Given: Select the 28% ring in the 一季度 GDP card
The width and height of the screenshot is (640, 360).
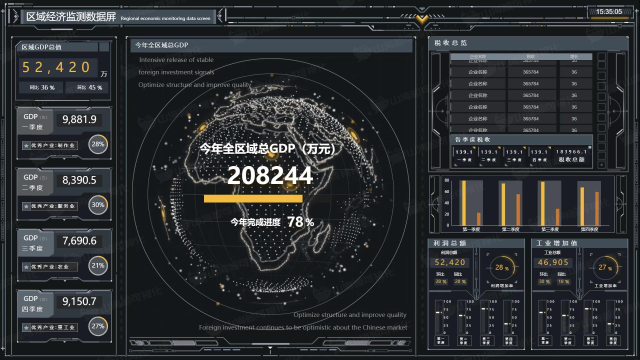Looking at the screenshot, I should point(98,144).
